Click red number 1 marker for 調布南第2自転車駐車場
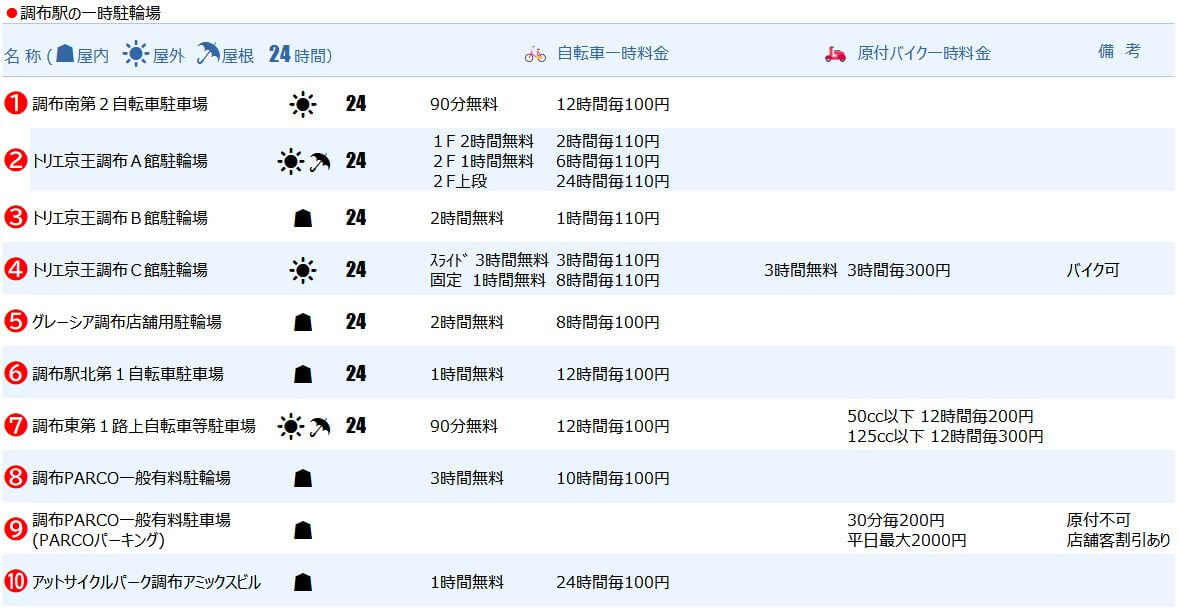This screenshot has width=1179, height=611. (x=15, y=103)
